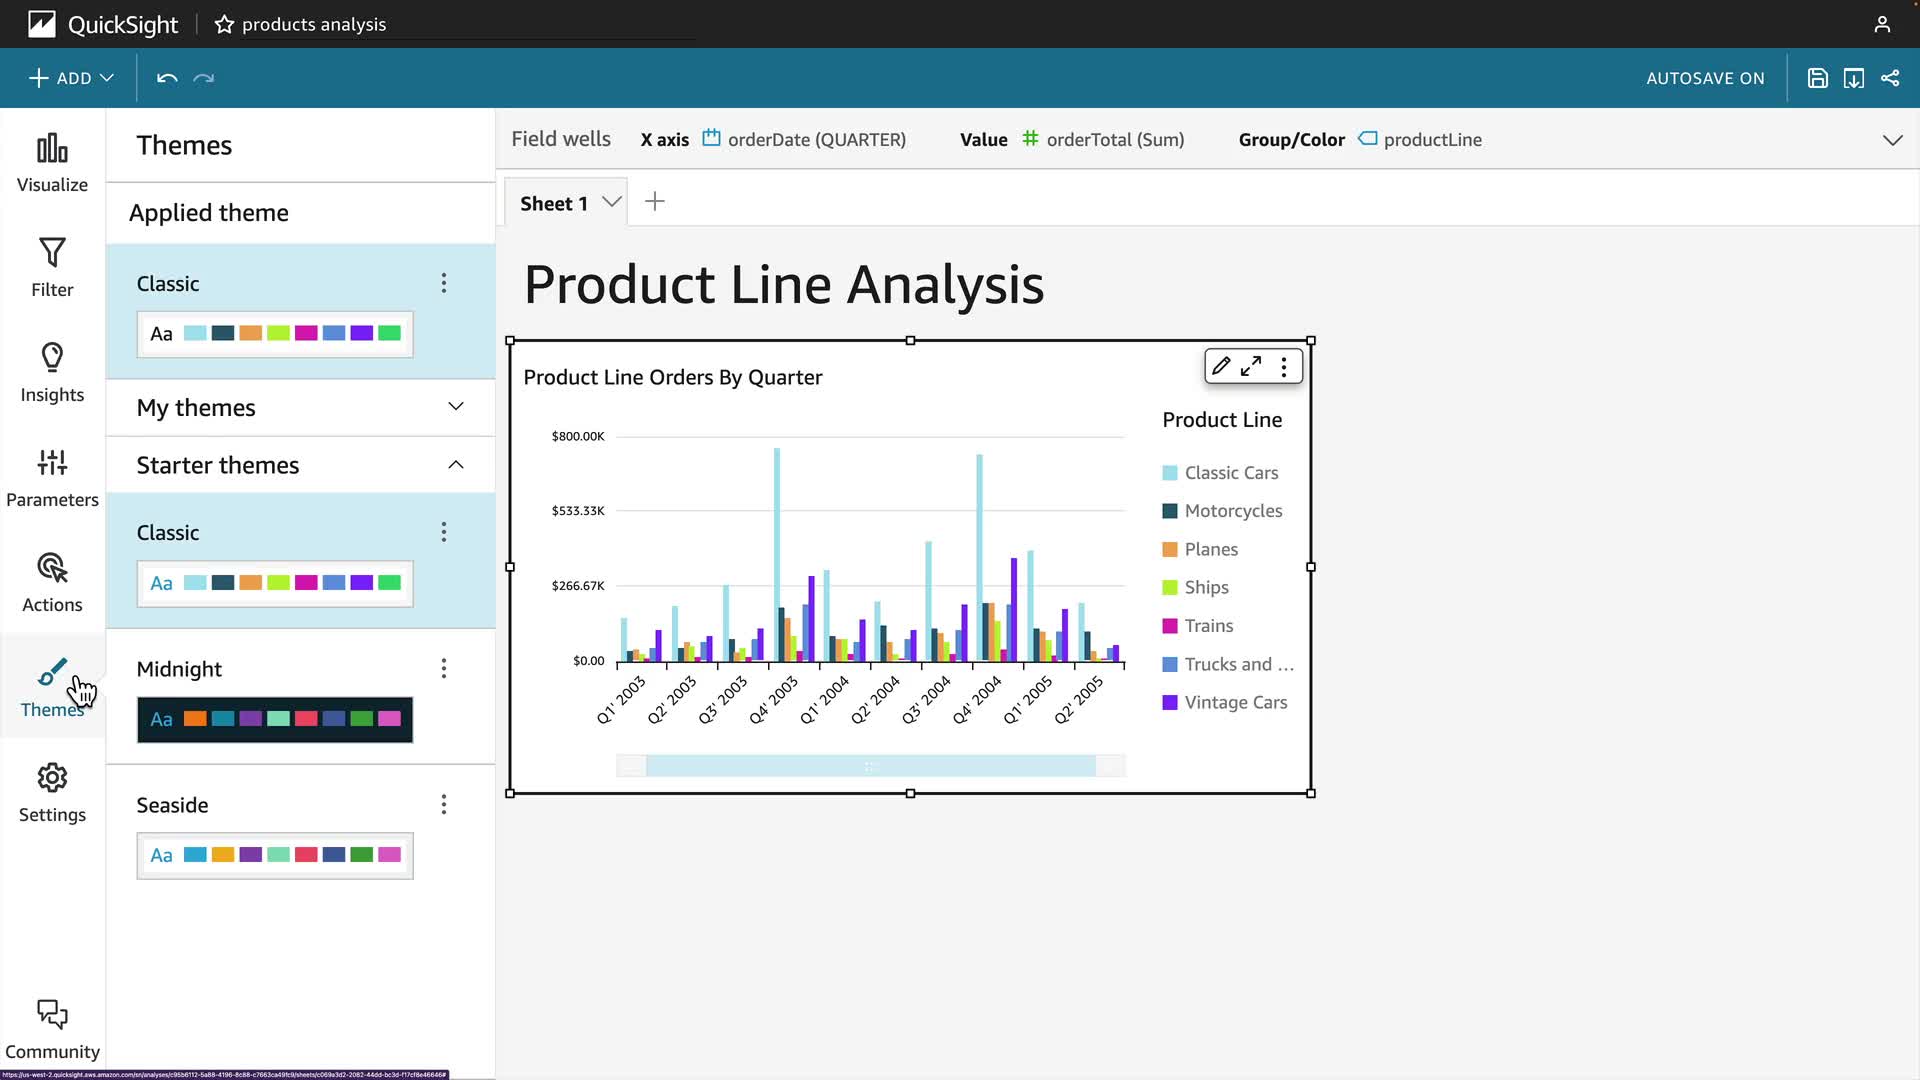
Task: Open the Insights panel
Action: 52,373
